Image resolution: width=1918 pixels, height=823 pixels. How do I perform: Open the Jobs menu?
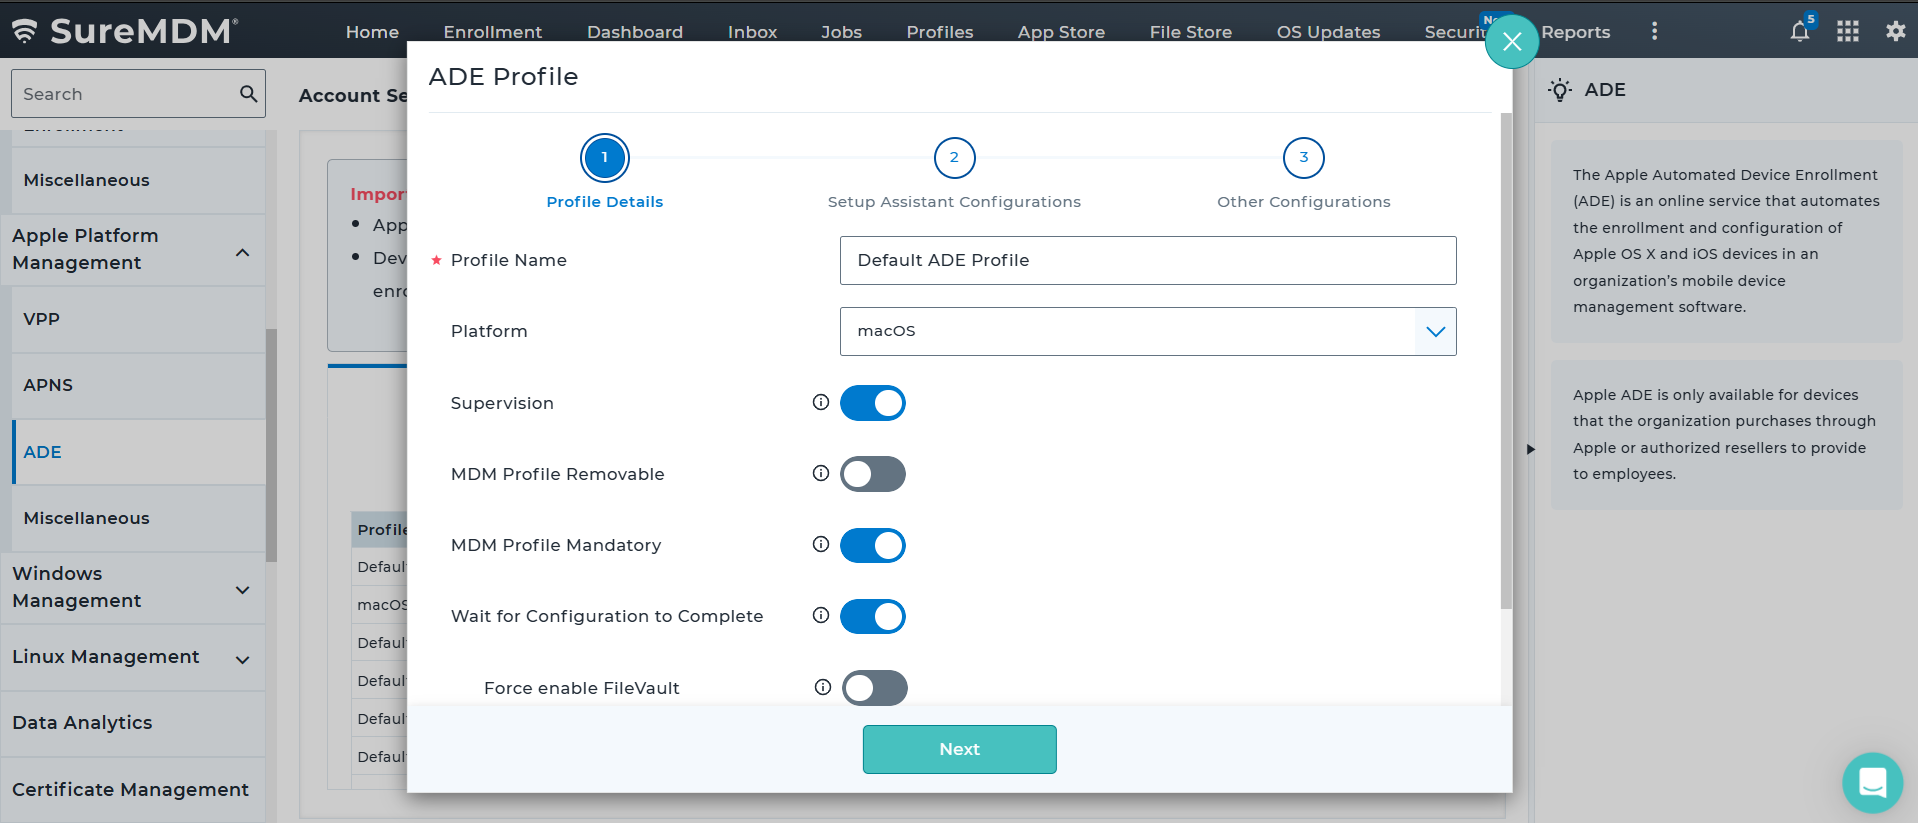tap(841, 32)
